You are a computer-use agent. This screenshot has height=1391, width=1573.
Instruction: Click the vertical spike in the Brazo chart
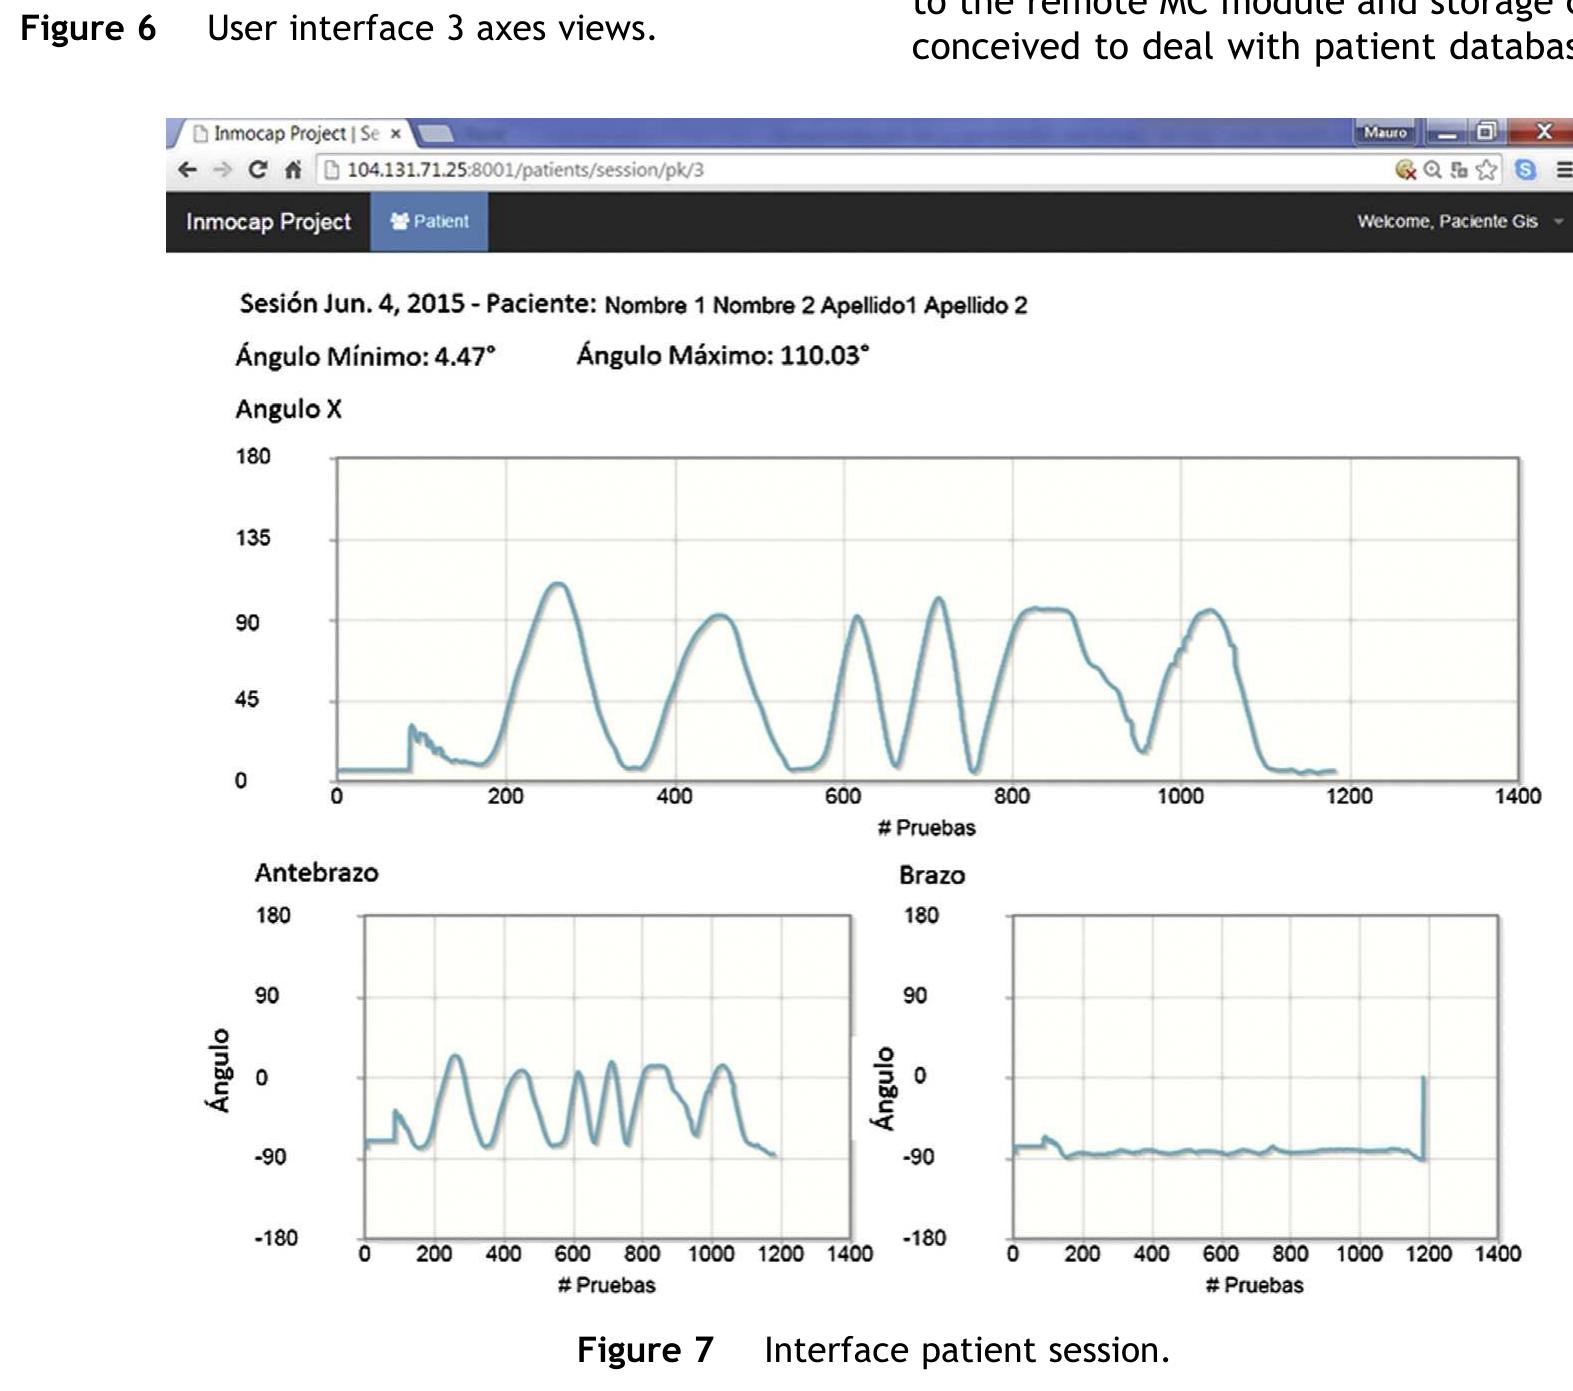pyautogui.click(x=1423, y=1115)
